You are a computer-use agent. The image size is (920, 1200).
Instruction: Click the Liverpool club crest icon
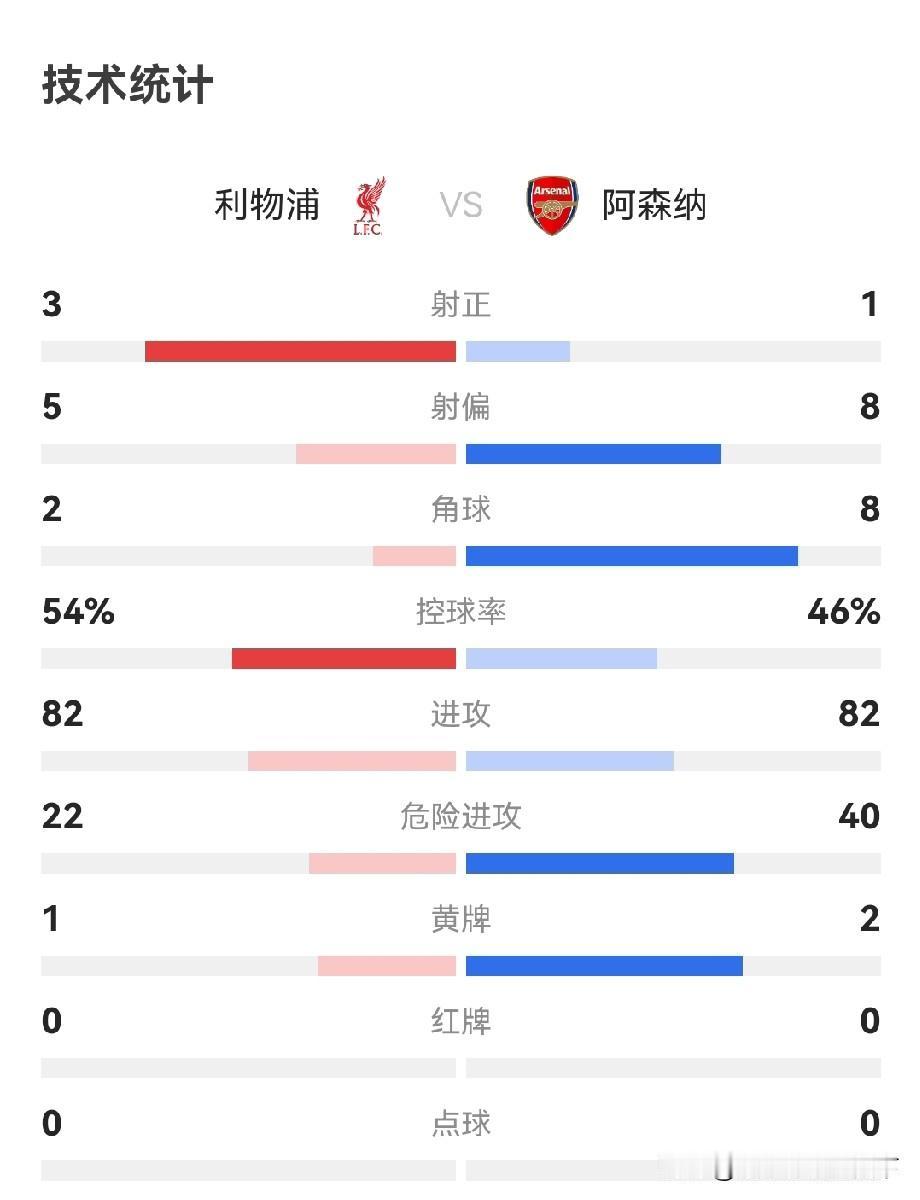coord(368,206)
